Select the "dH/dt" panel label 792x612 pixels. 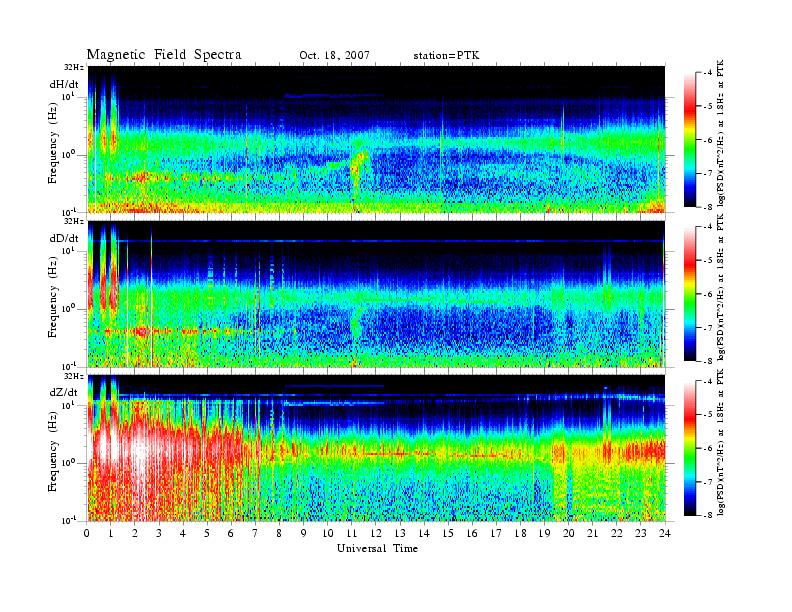tap(64, 85)
